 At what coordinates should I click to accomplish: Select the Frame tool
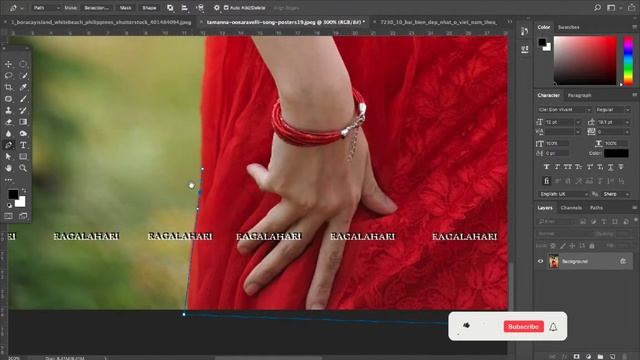pyautogui.click(x=8, y=99)
